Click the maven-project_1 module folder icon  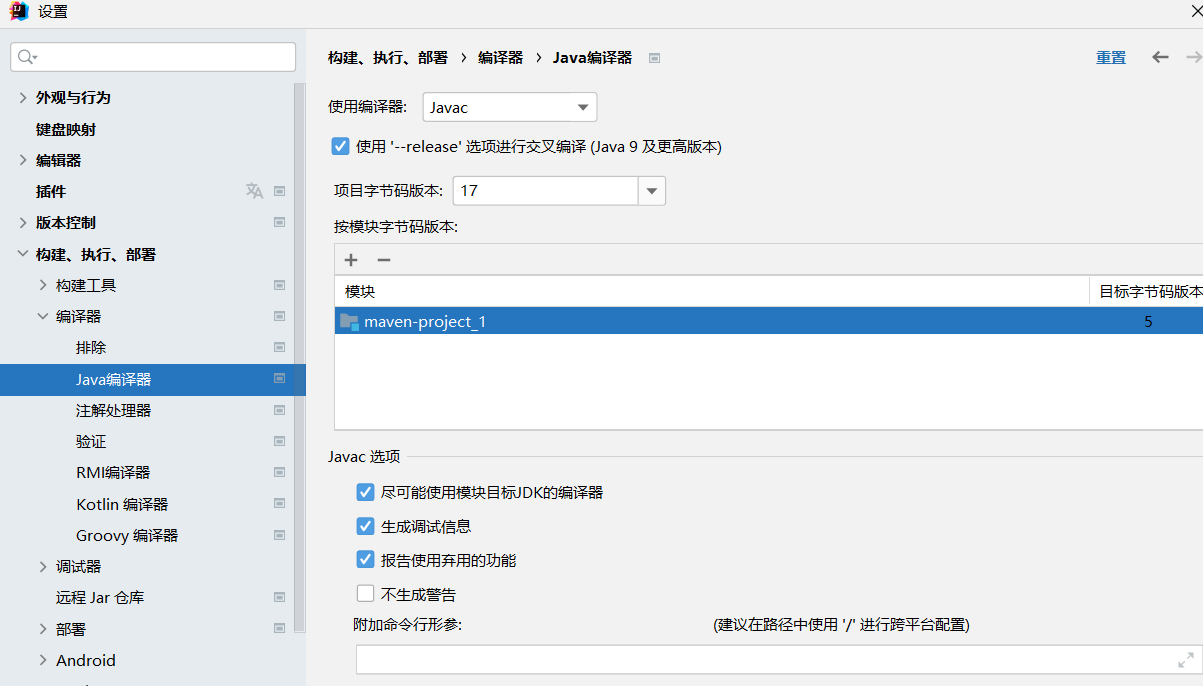349,321
